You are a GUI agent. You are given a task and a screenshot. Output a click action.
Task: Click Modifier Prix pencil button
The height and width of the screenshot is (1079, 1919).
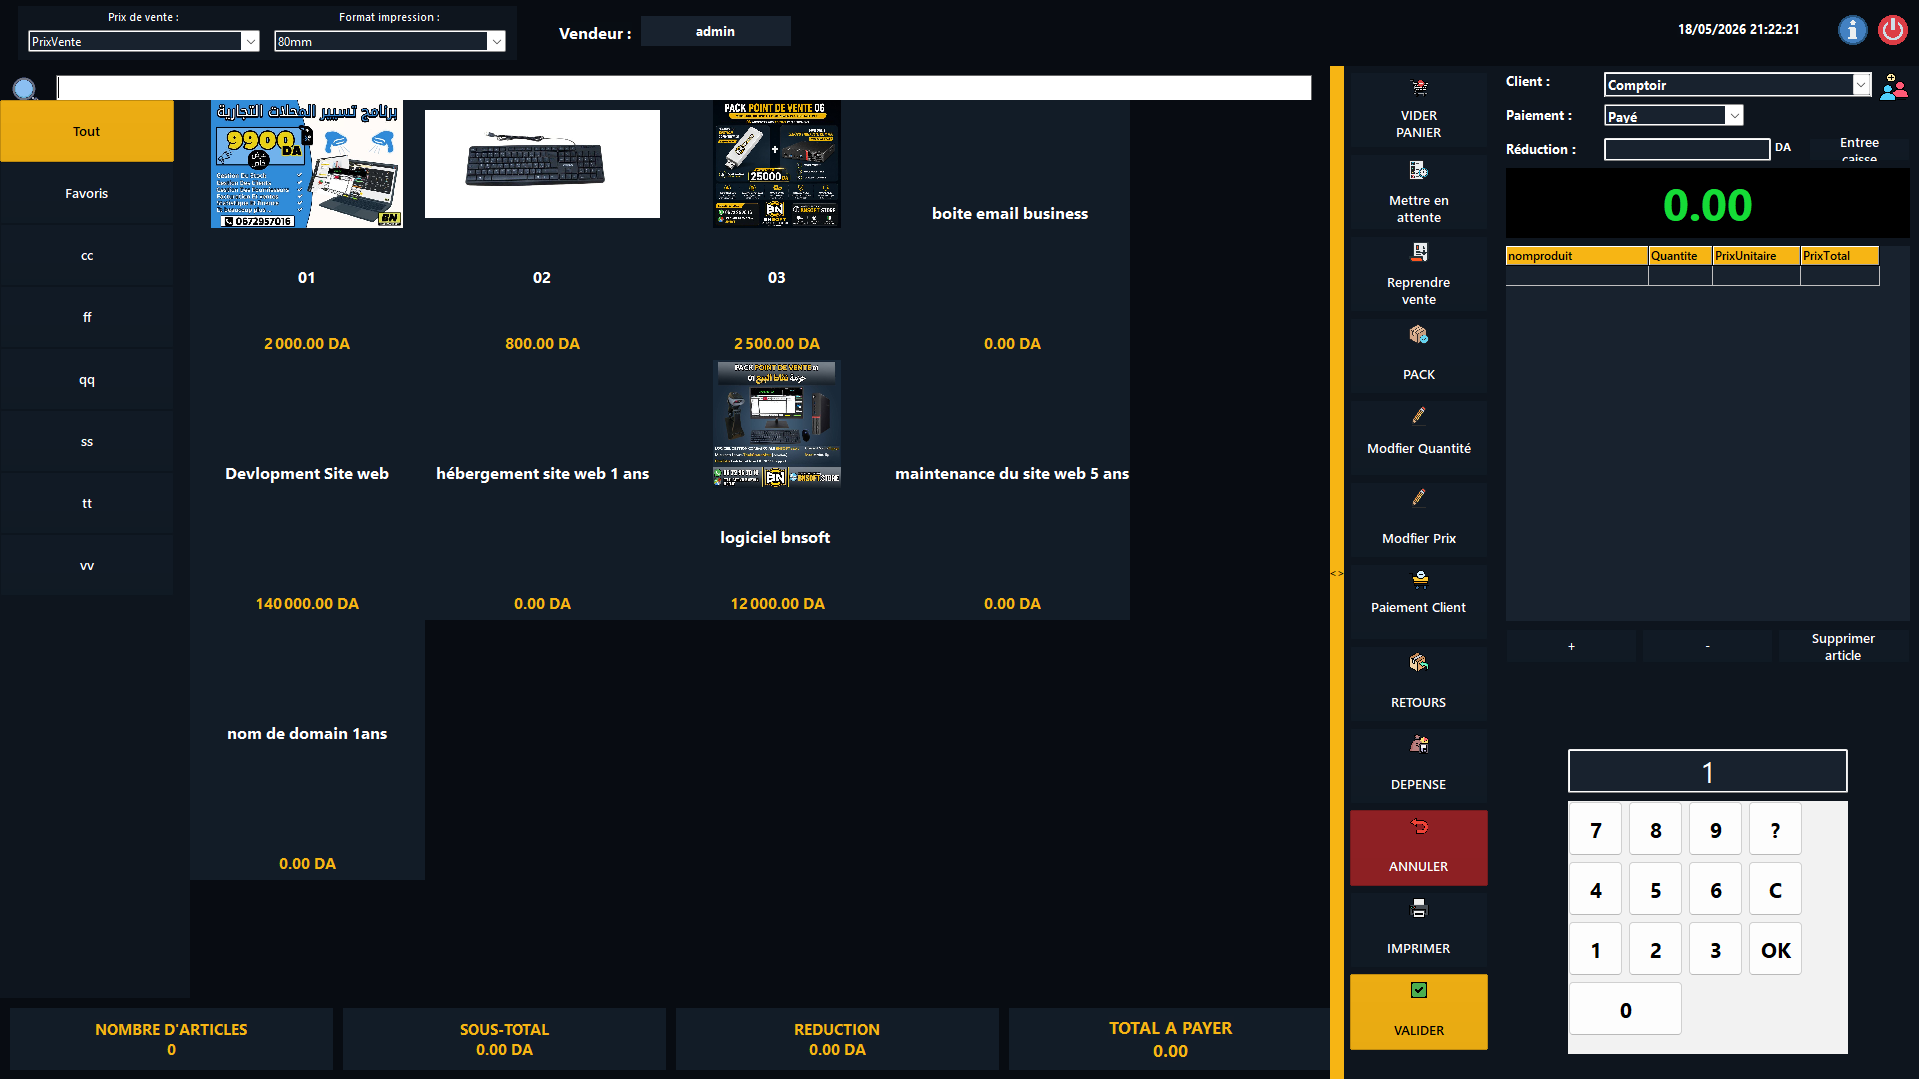tap(1418, 520)
